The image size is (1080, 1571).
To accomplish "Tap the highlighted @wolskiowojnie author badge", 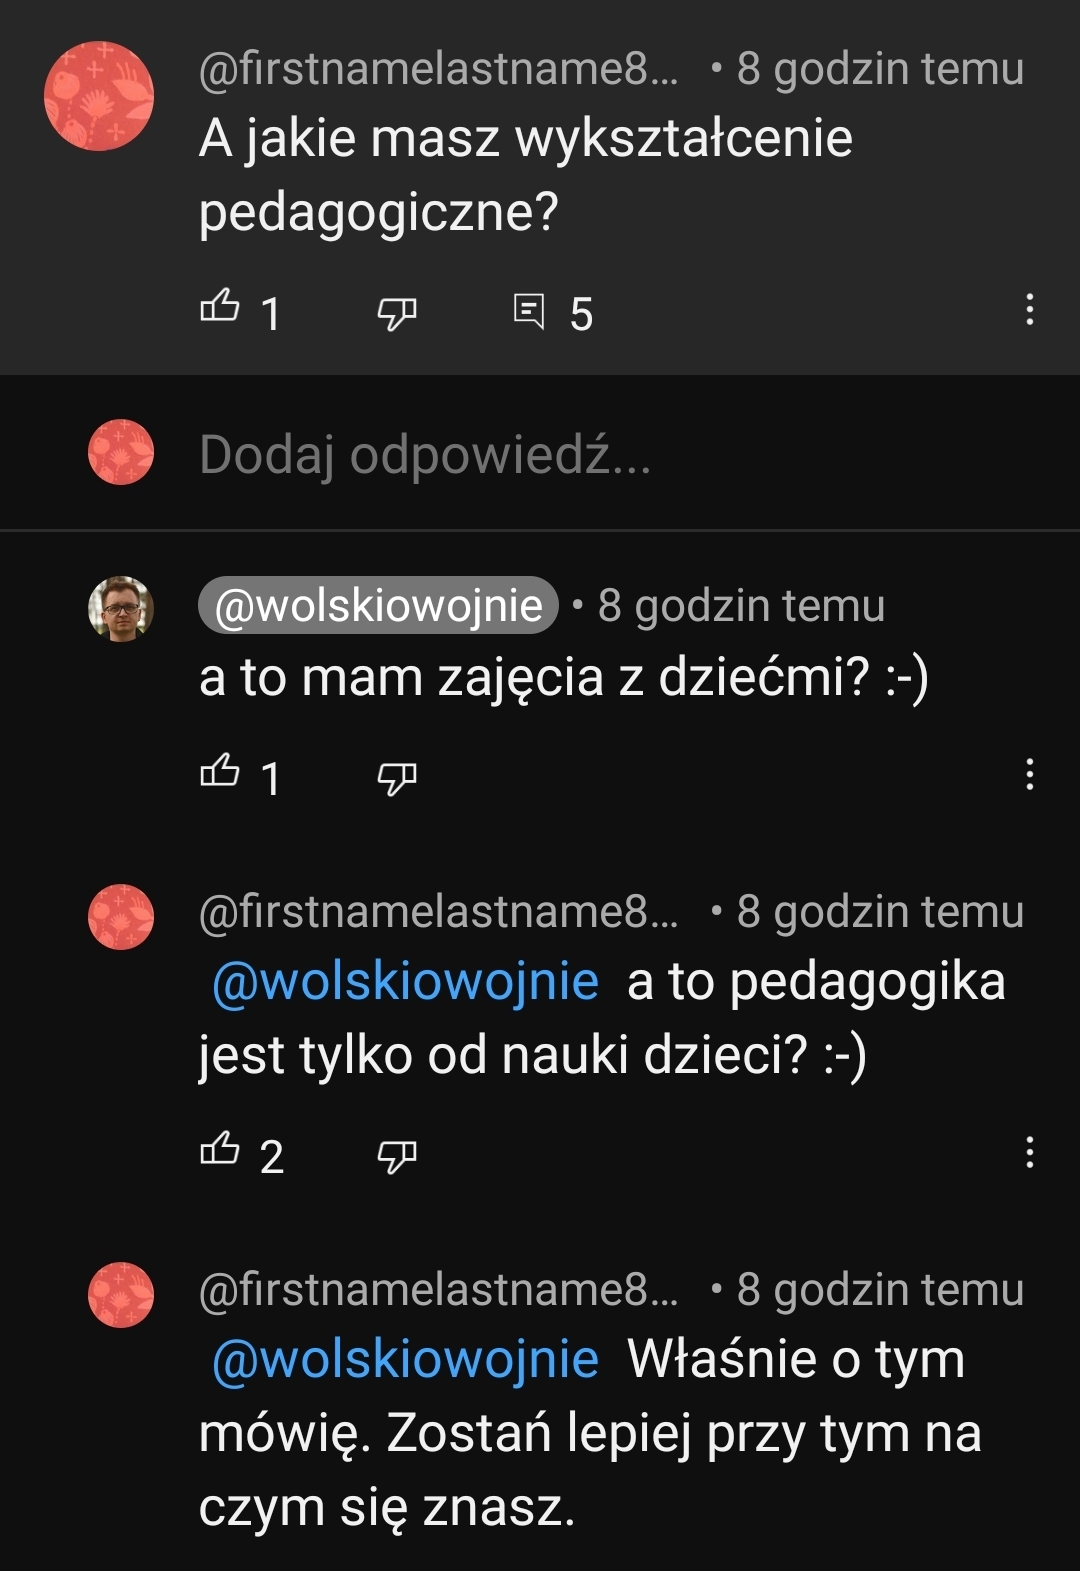I will click(378, 605).
